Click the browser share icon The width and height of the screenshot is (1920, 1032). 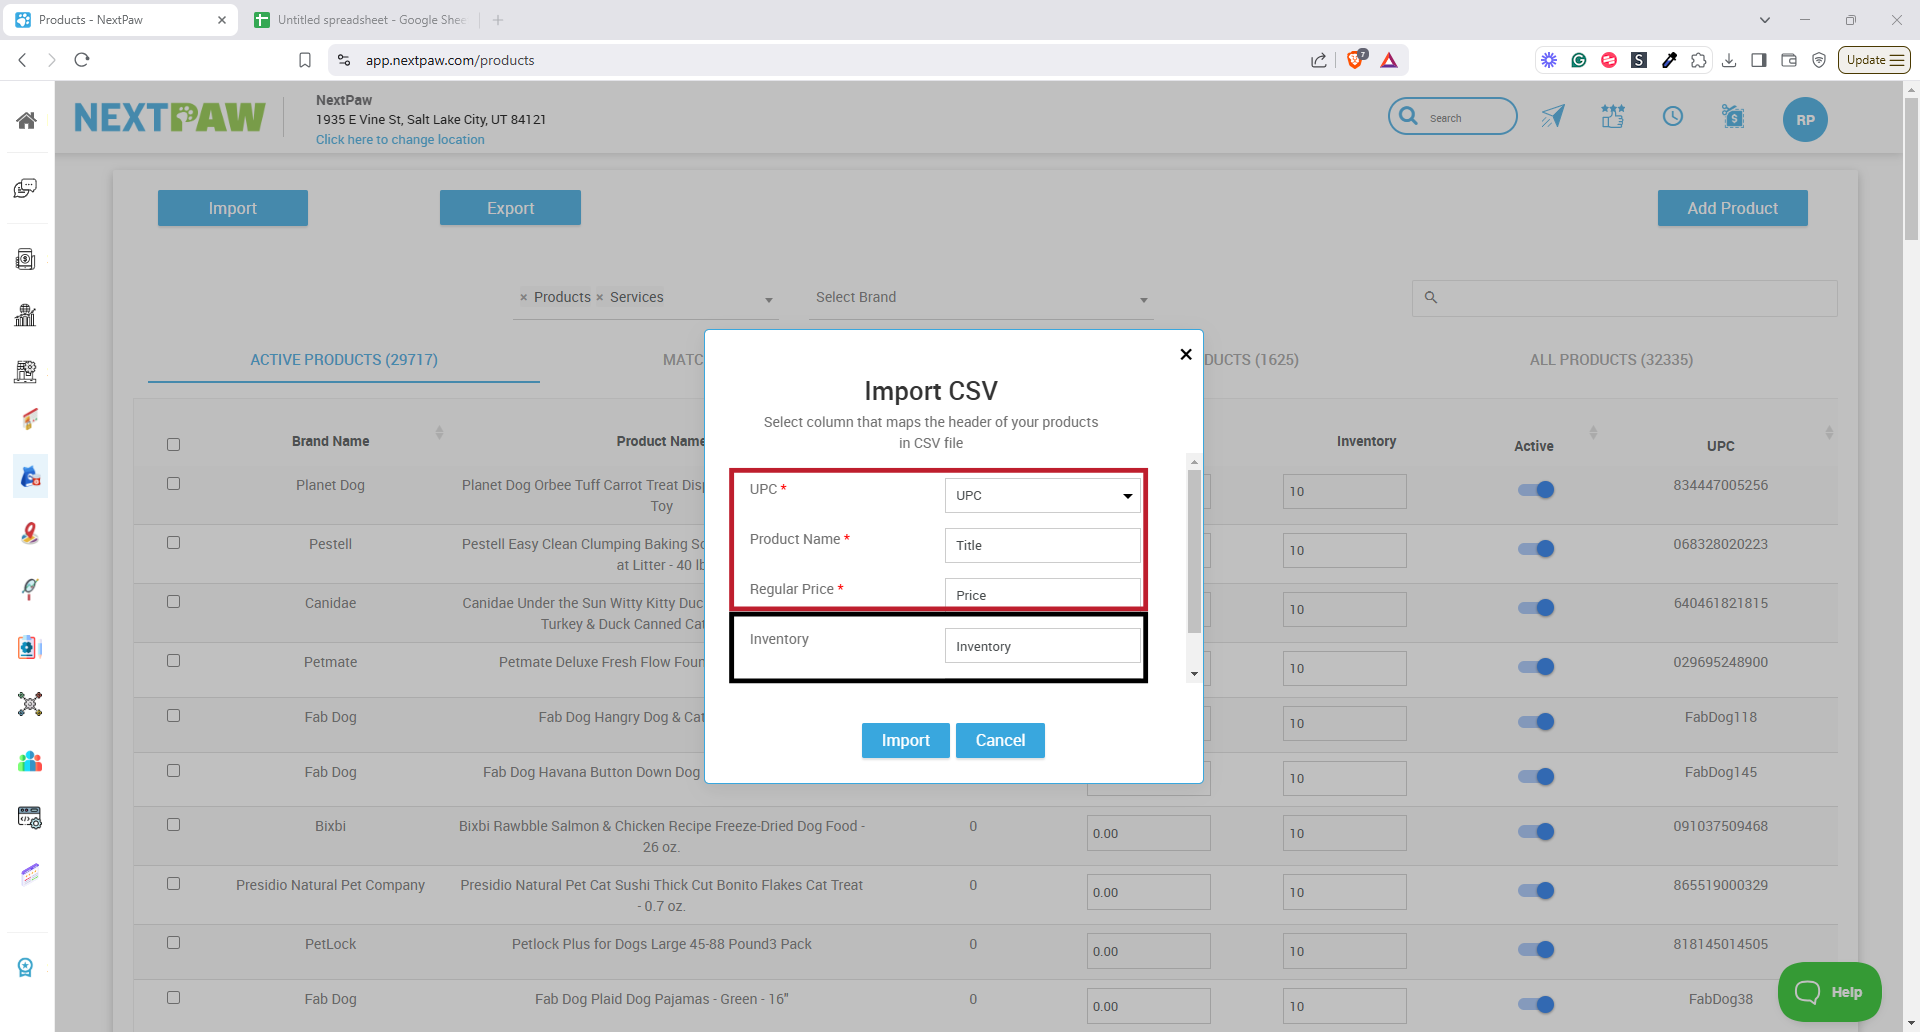pyautogui.click(x=1319, y=60)
